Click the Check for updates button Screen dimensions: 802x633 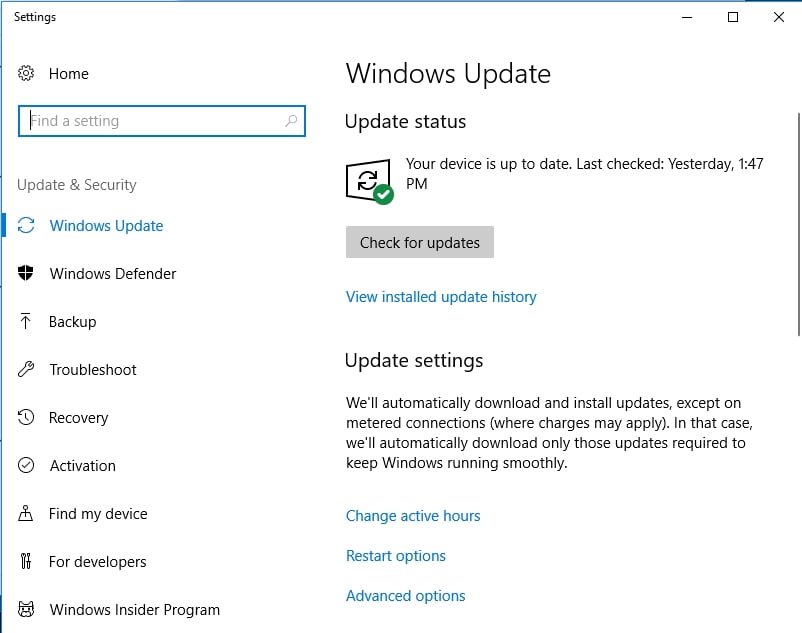pos(419,242)
